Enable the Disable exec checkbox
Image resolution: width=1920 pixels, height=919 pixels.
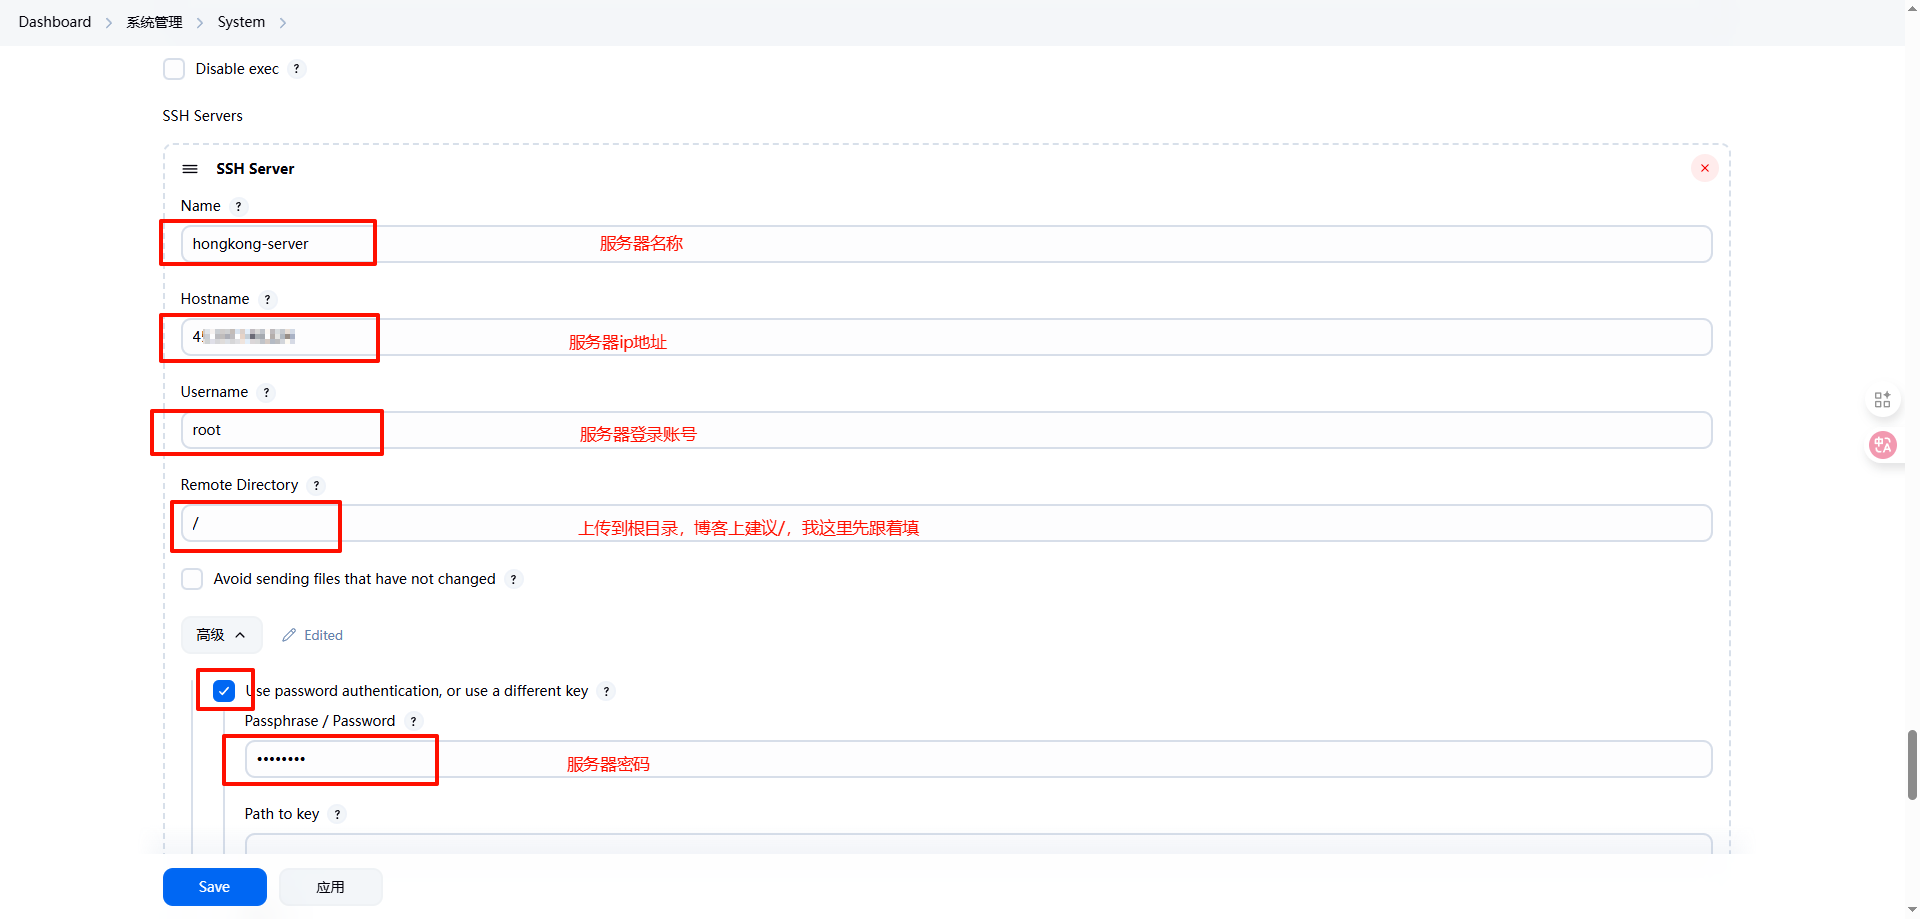click(174, 69)
